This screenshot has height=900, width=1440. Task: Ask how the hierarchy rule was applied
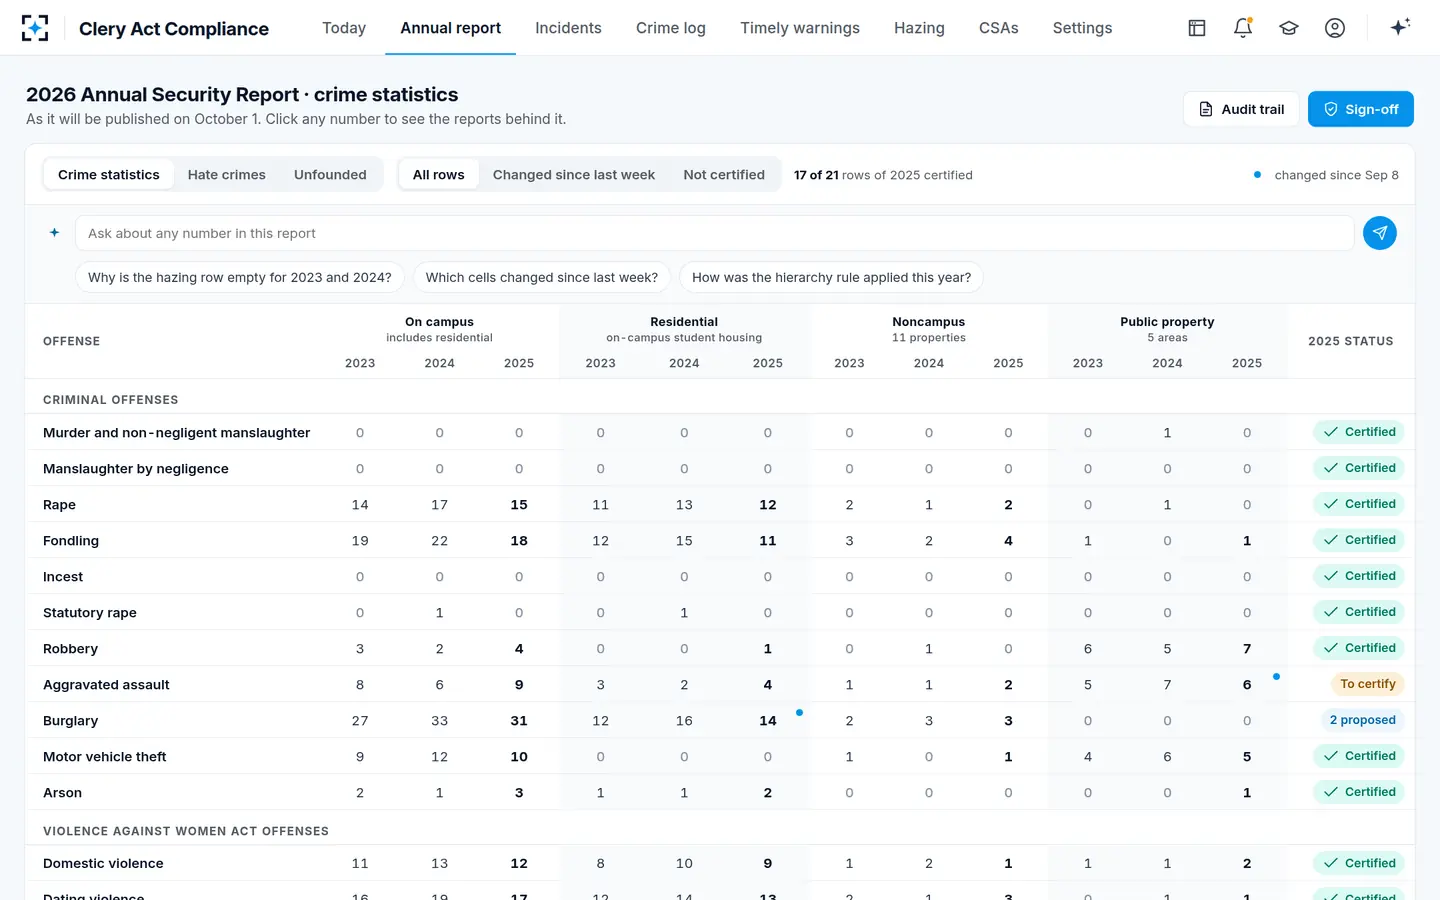pos(831,277)
